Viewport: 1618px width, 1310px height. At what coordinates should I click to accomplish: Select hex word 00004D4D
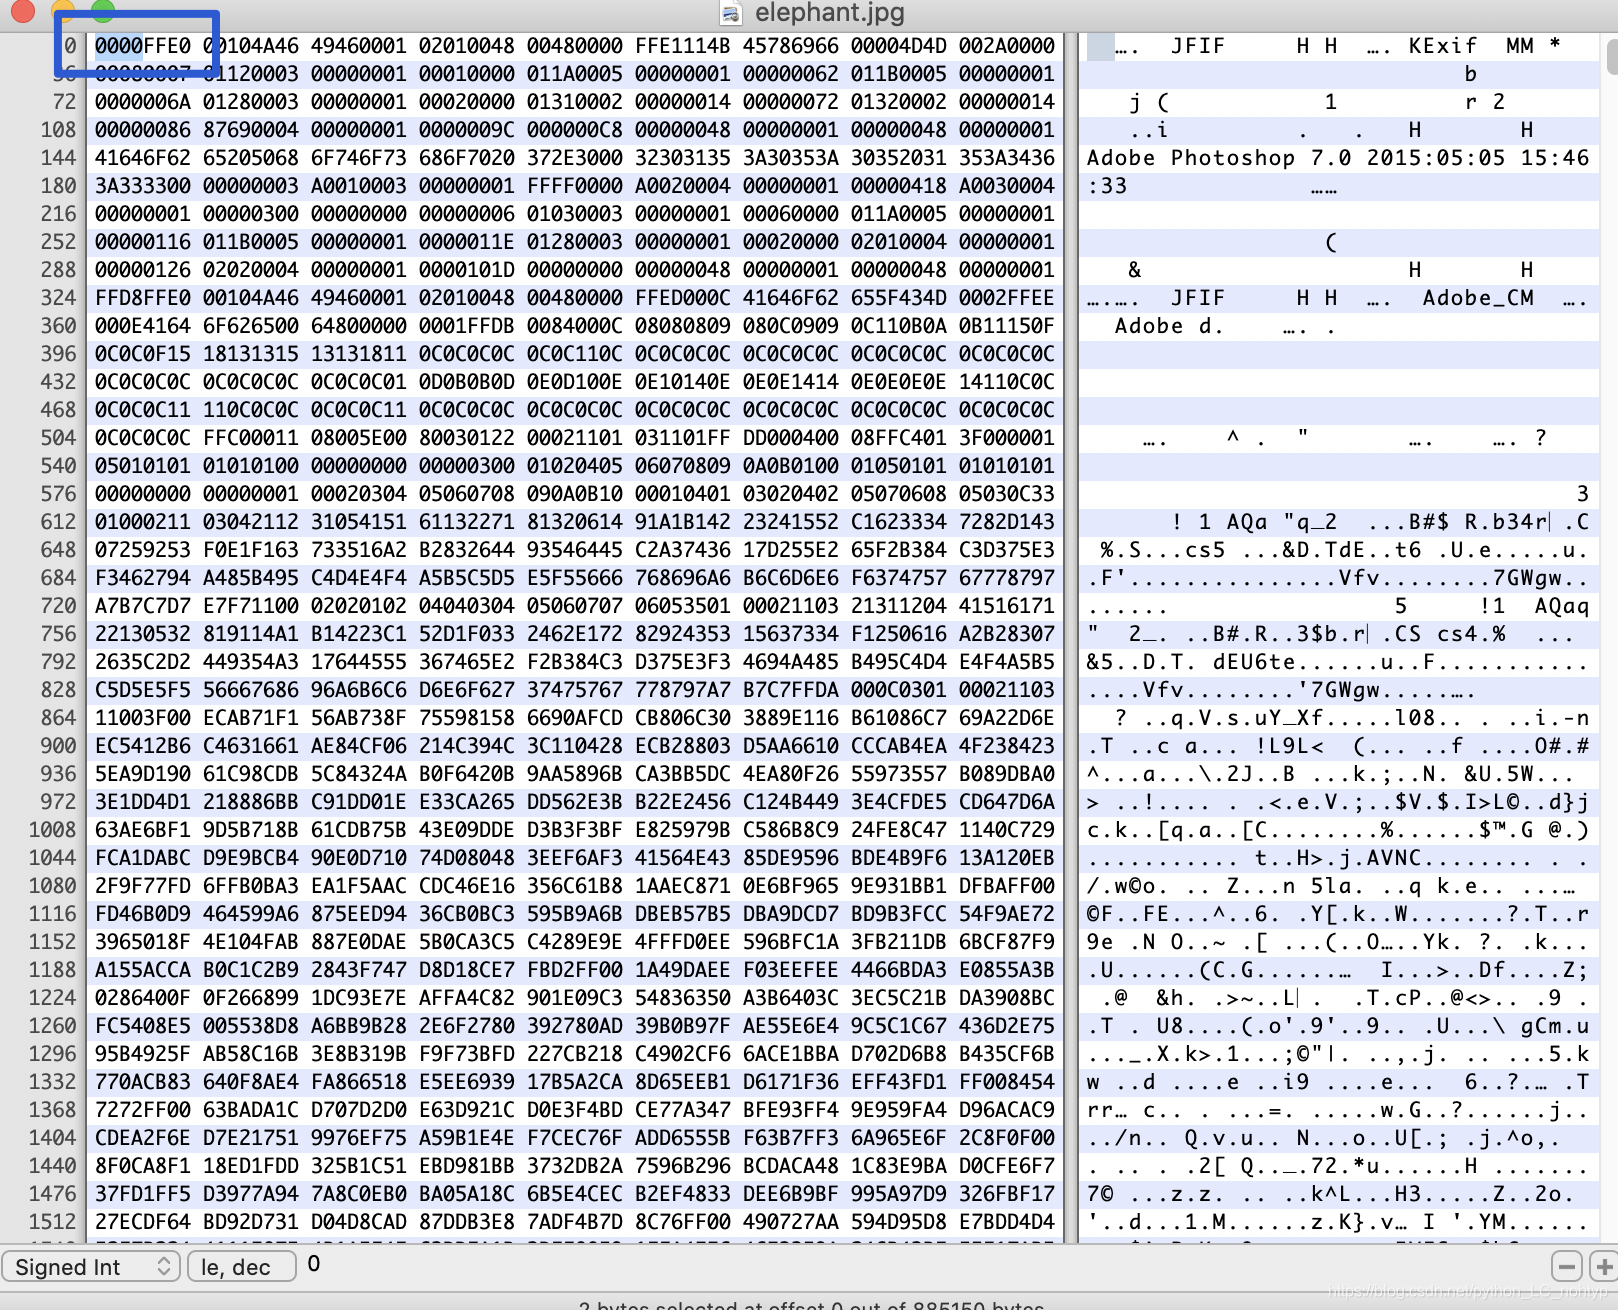click(x=898, y=46)
